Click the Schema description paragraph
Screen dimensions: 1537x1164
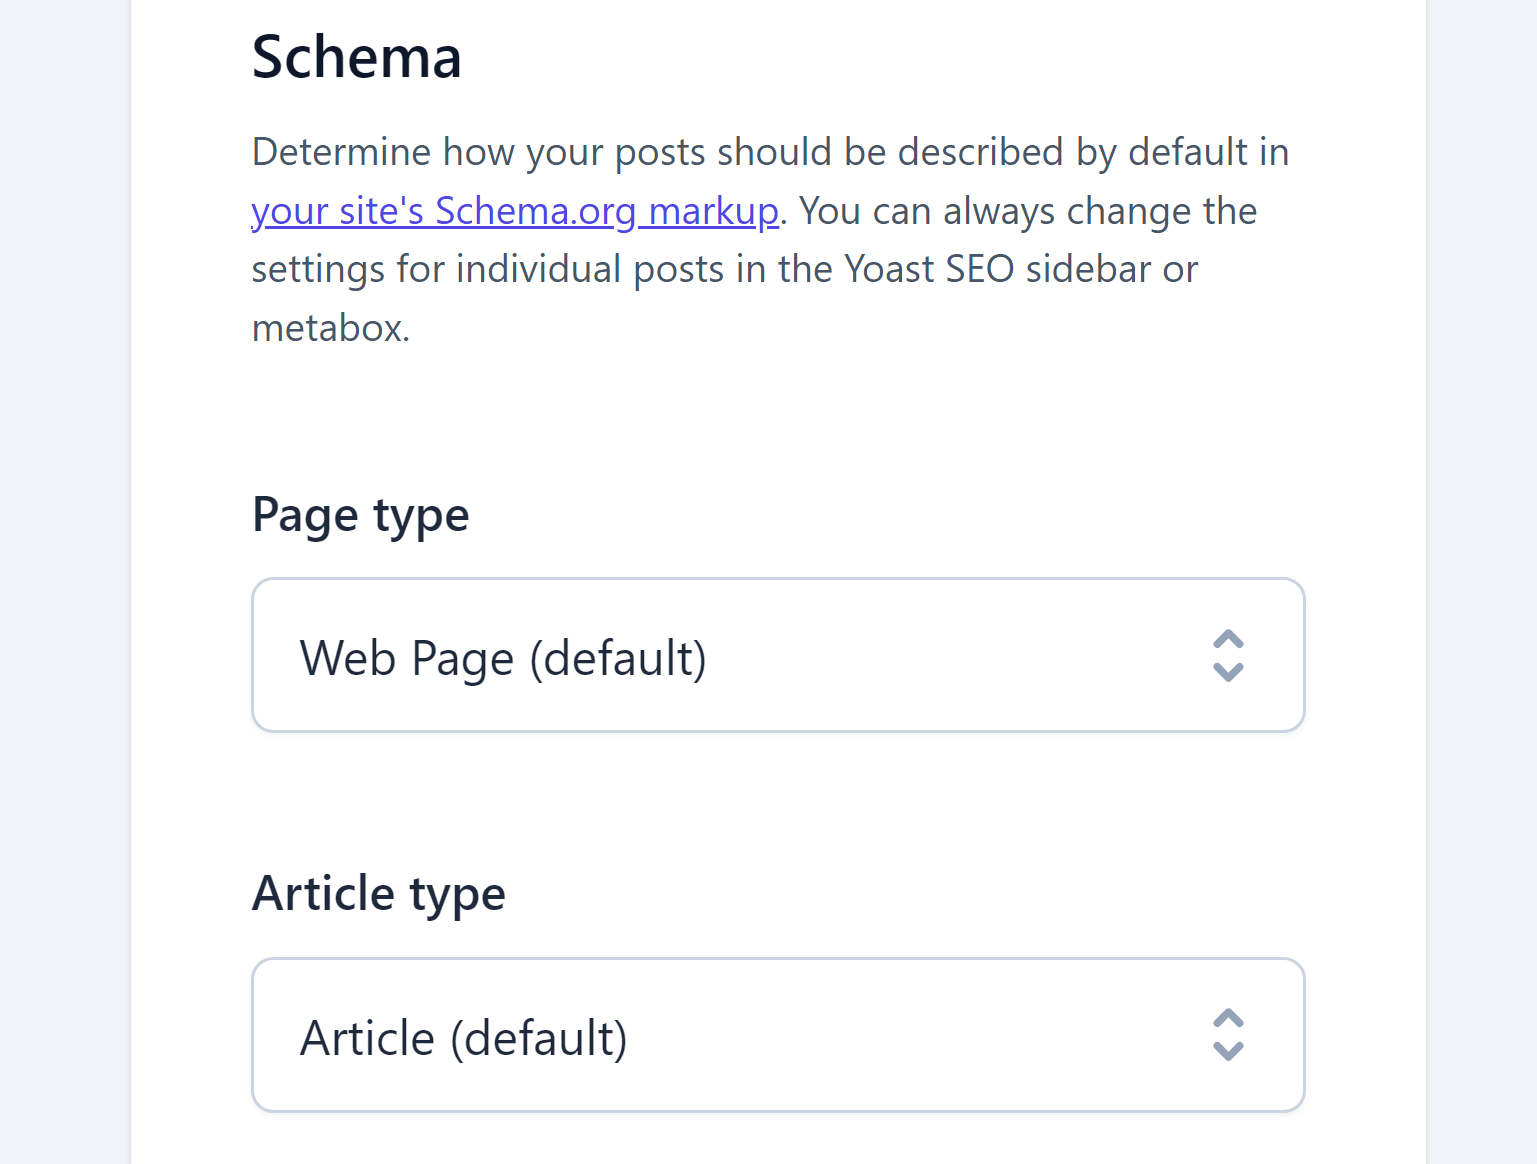(770, 240)
